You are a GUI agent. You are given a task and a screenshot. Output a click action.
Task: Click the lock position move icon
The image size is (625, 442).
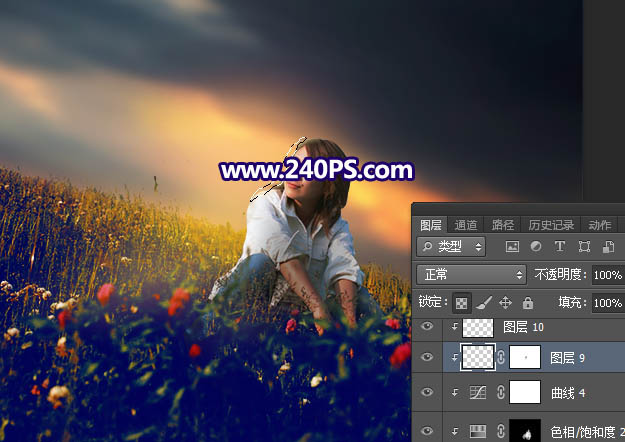(505, 302)
